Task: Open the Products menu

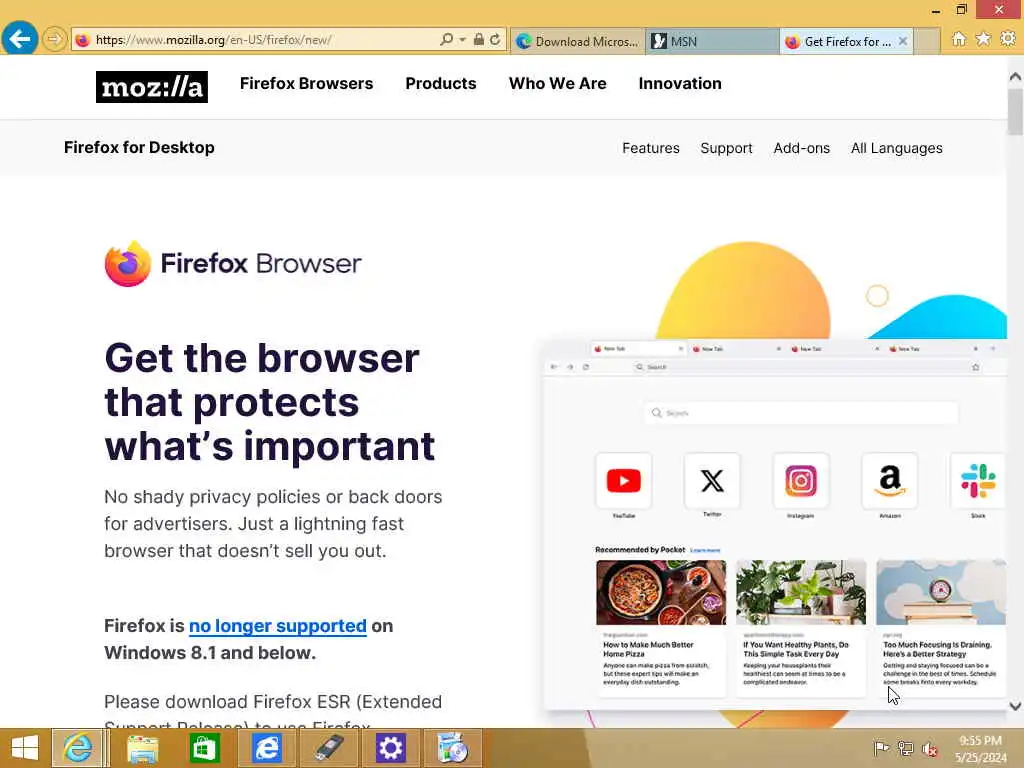Action: pos(441,84)
